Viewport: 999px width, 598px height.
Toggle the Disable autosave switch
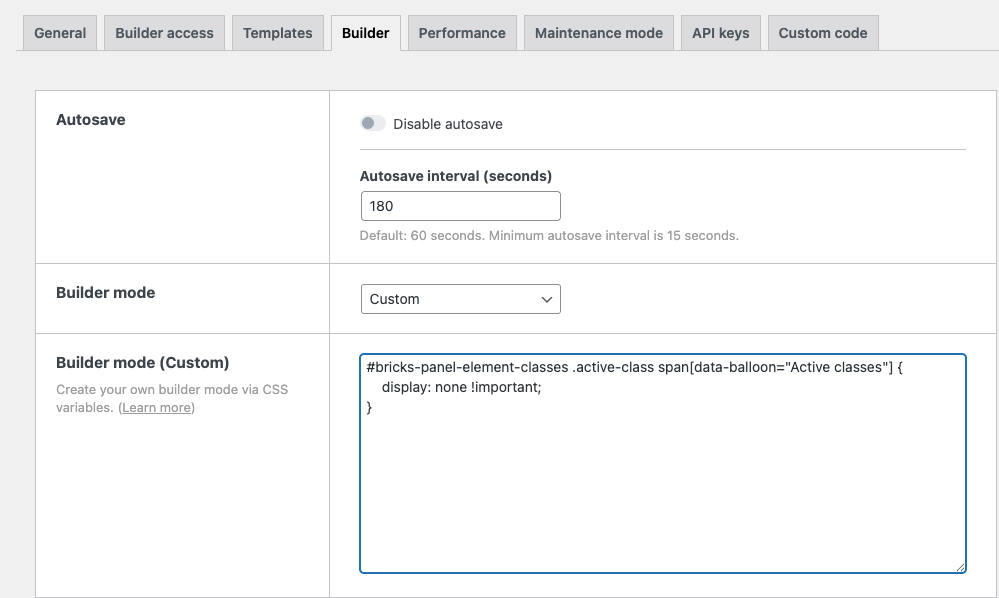373,123
